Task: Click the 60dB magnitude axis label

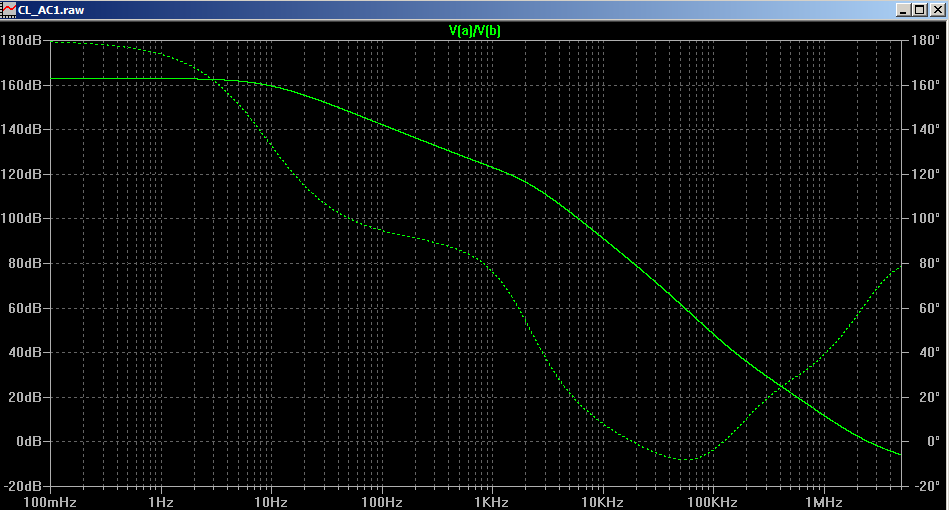Action: click(x=24, y=308)
